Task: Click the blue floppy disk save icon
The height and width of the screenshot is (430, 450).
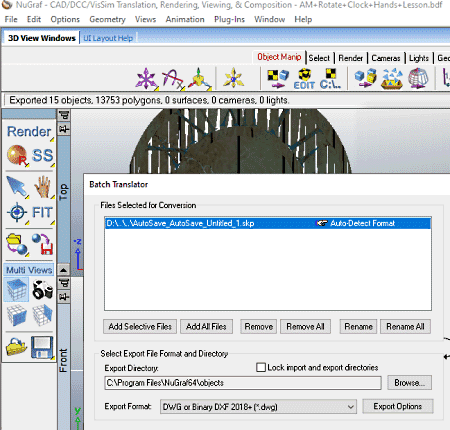Action: click(42, 347)
